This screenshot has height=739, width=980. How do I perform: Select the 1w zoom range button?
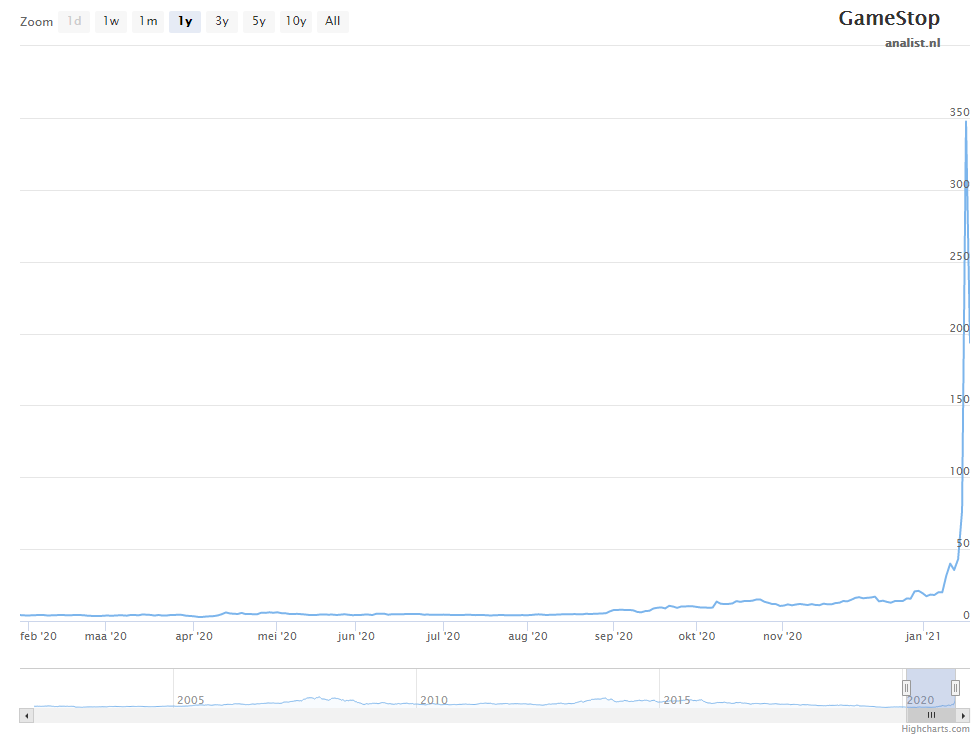pyautogui.click(x=111, y=21)
